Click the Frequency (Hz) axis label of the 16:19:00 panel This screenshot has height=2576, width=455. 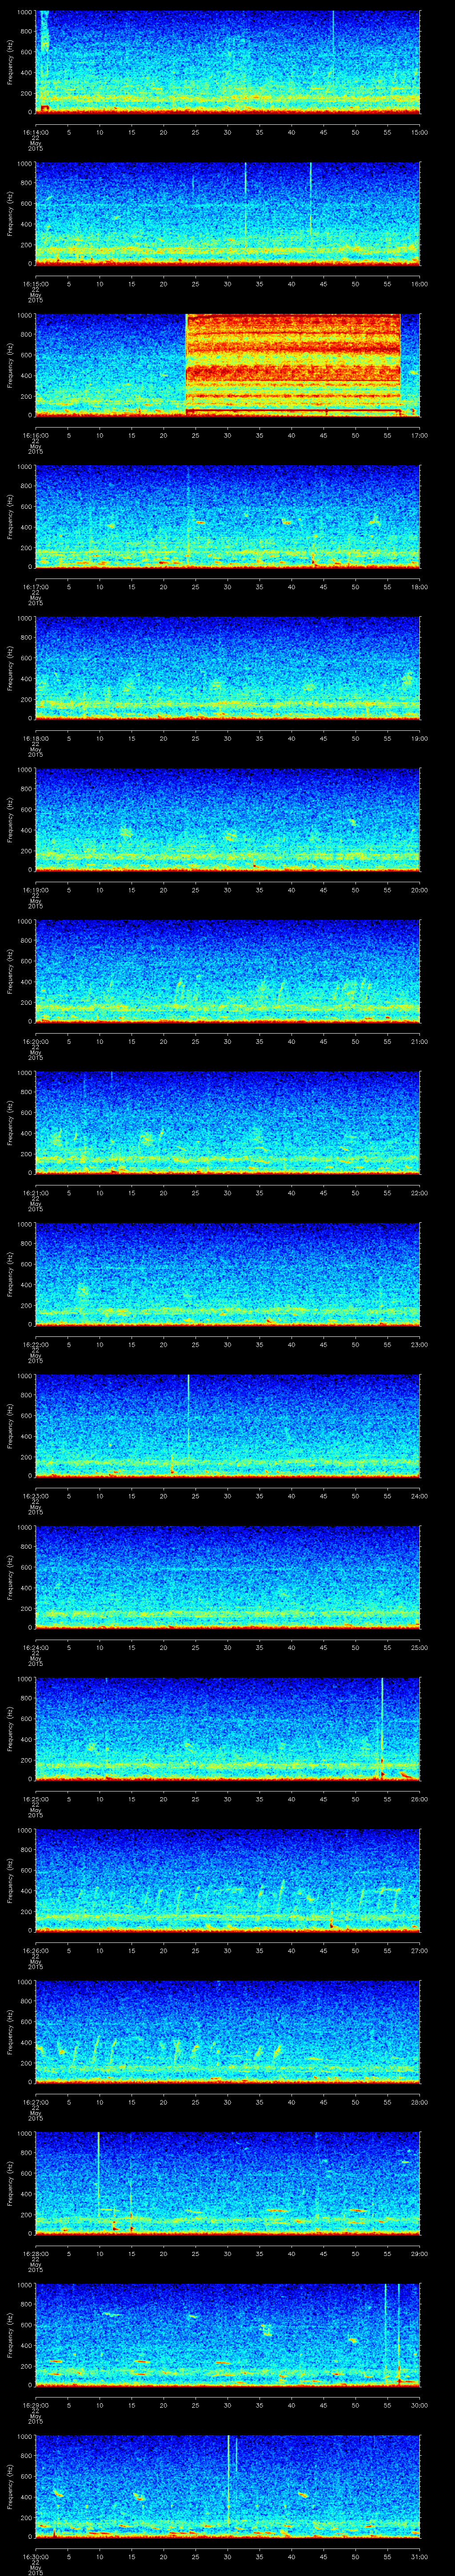pyautogui.click(x=10, y=820)
